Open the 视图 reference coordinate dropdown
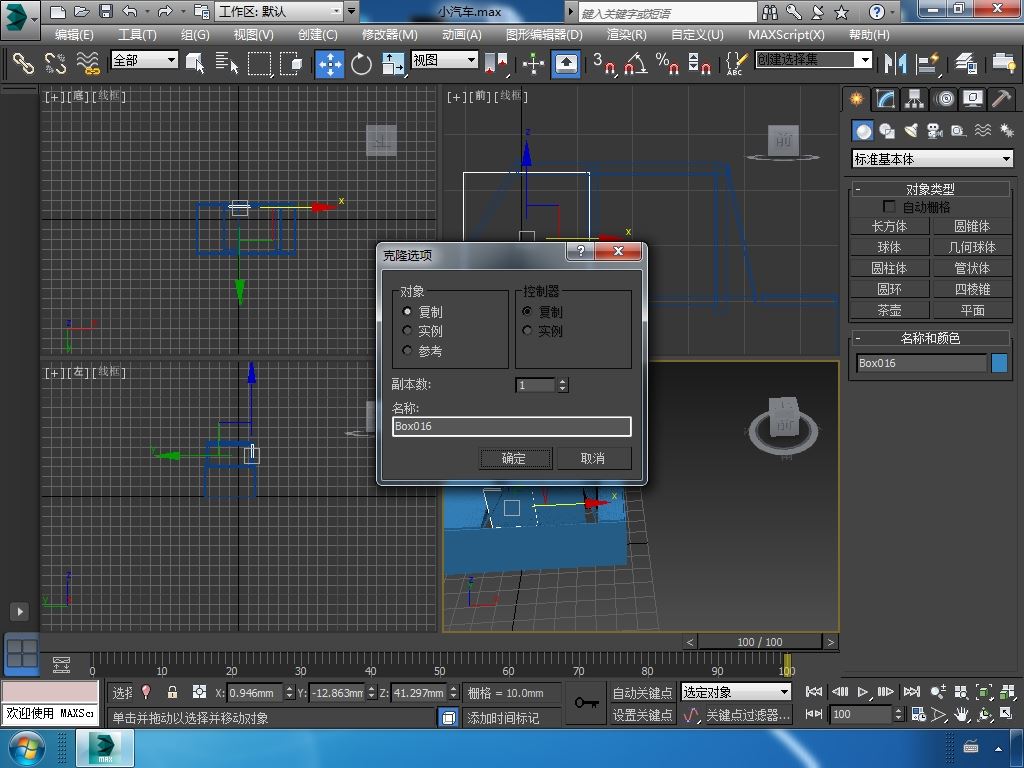The width and height of the screenshot is (1024, 768). tap(444, 60)
